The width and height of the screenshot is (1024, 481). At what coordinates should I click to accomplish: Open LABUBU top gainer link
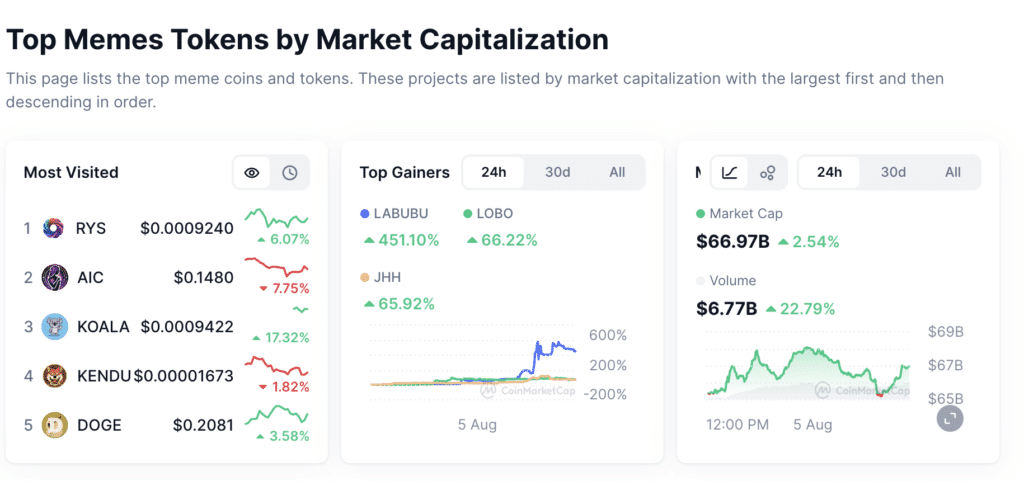[400, 213]
